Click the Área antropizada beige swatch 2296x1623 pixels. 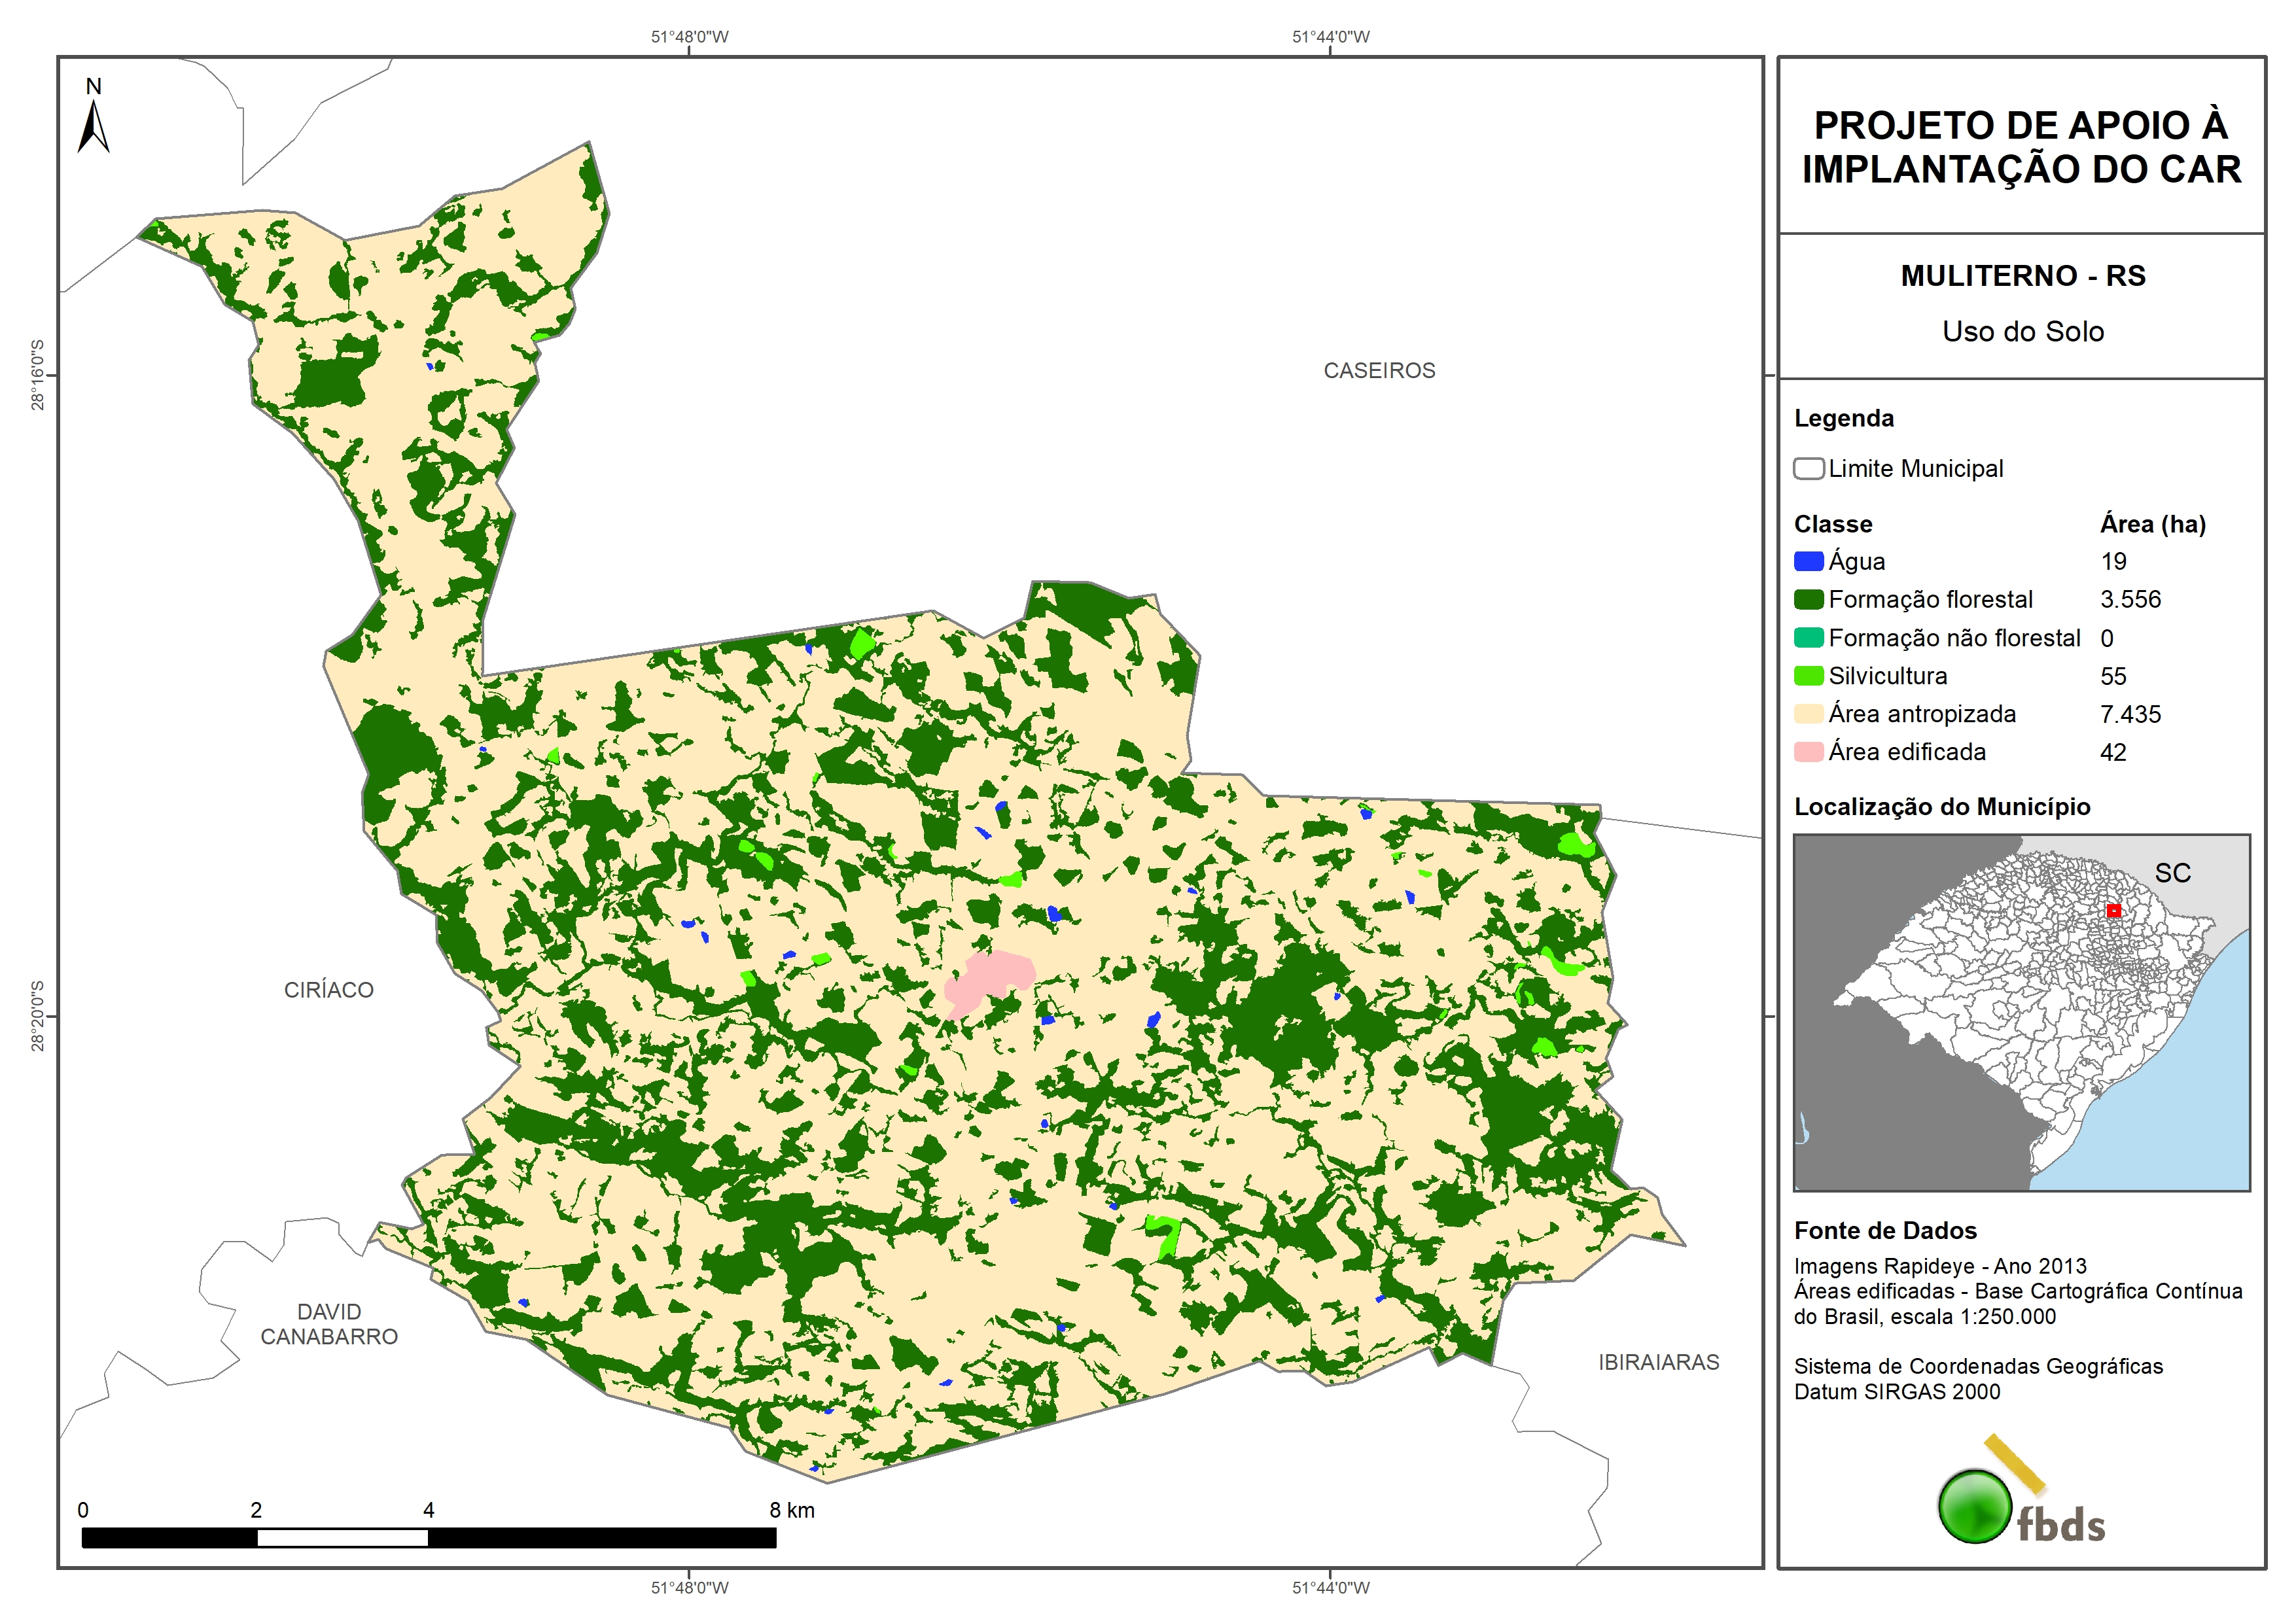(1808, 714)
